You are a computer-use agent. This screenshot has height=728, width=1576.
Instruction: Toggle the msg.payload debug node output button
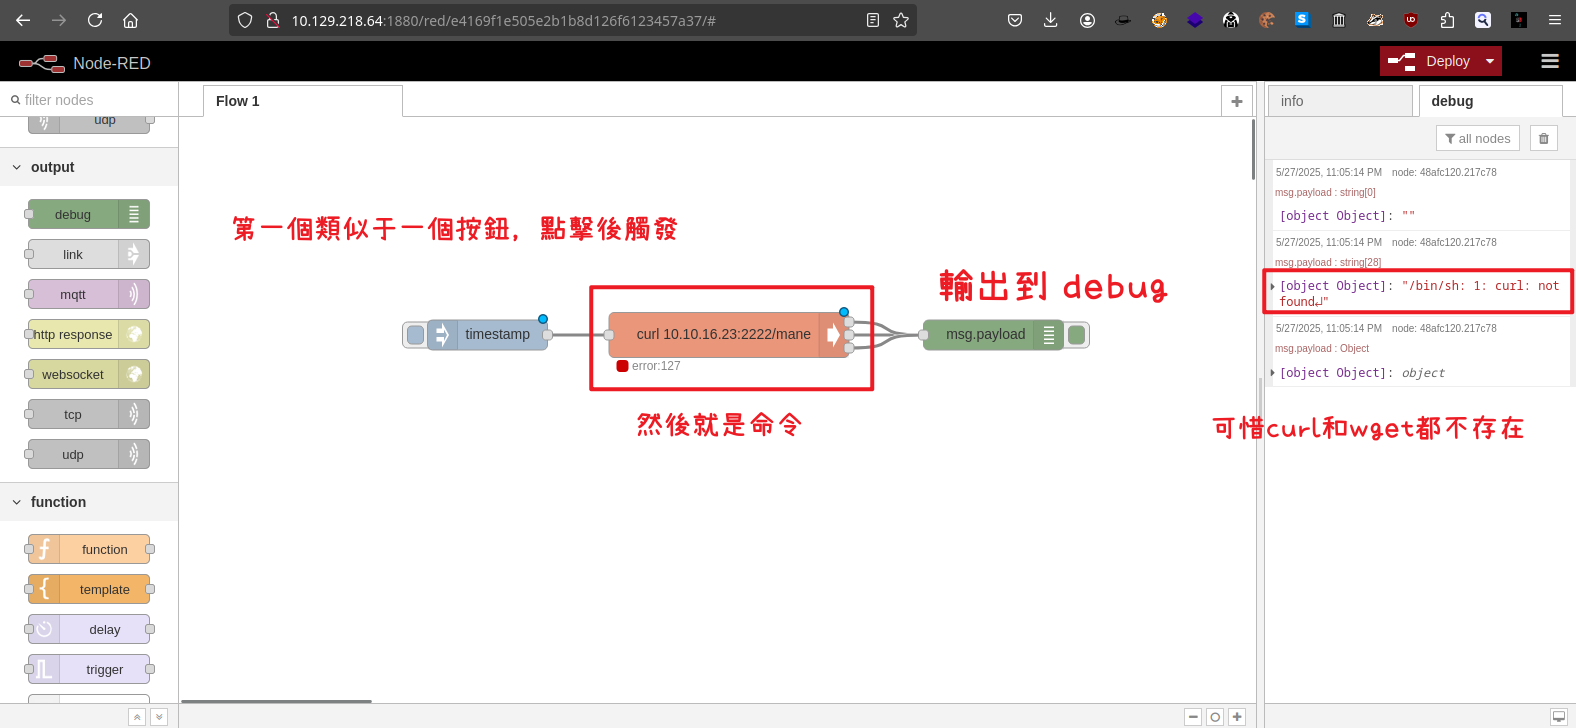[x=1077, y=335]
